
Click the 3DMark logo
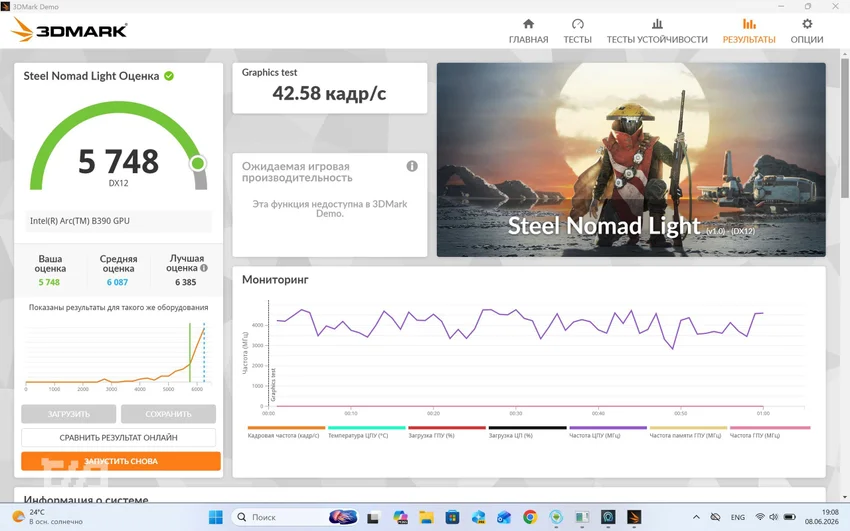point(69,29)
